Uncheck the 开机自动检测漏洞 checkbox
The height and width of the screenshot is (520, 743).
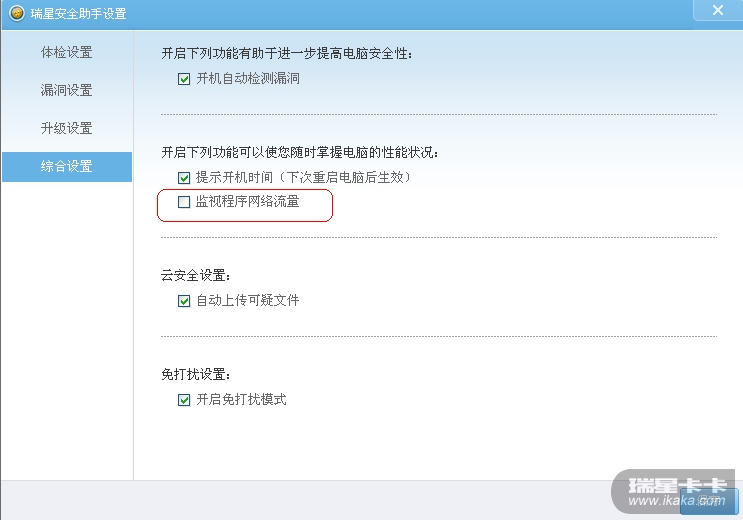point(184,78)
